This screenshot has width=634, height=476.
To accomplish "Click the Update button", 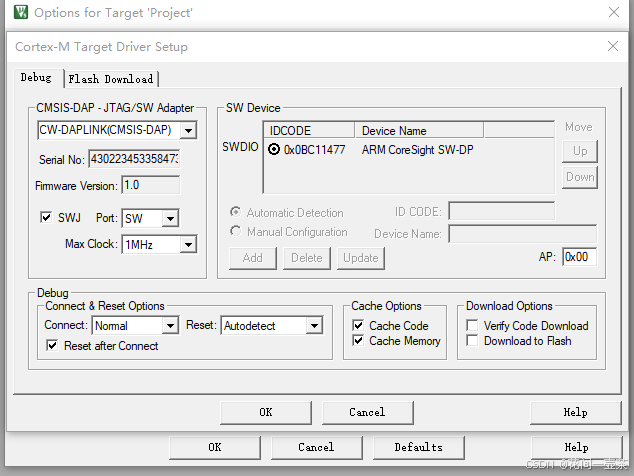I will (361, 258).
